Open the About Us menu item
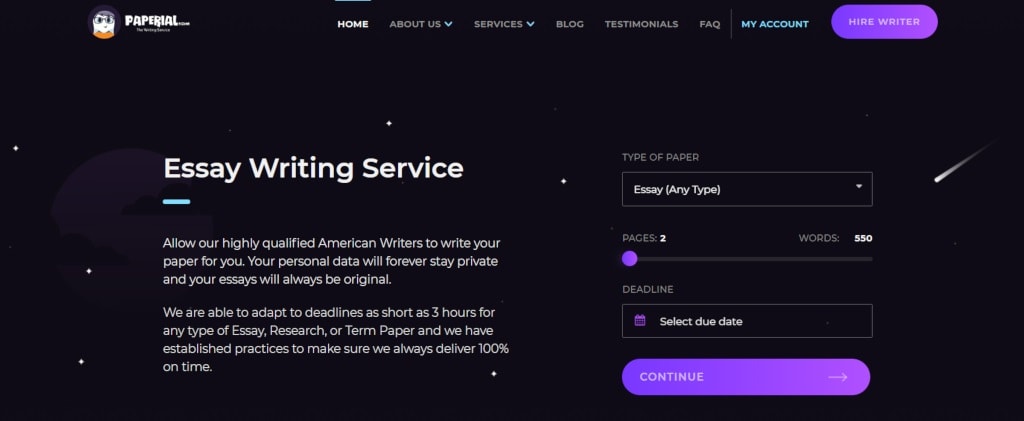 (414, 24)
